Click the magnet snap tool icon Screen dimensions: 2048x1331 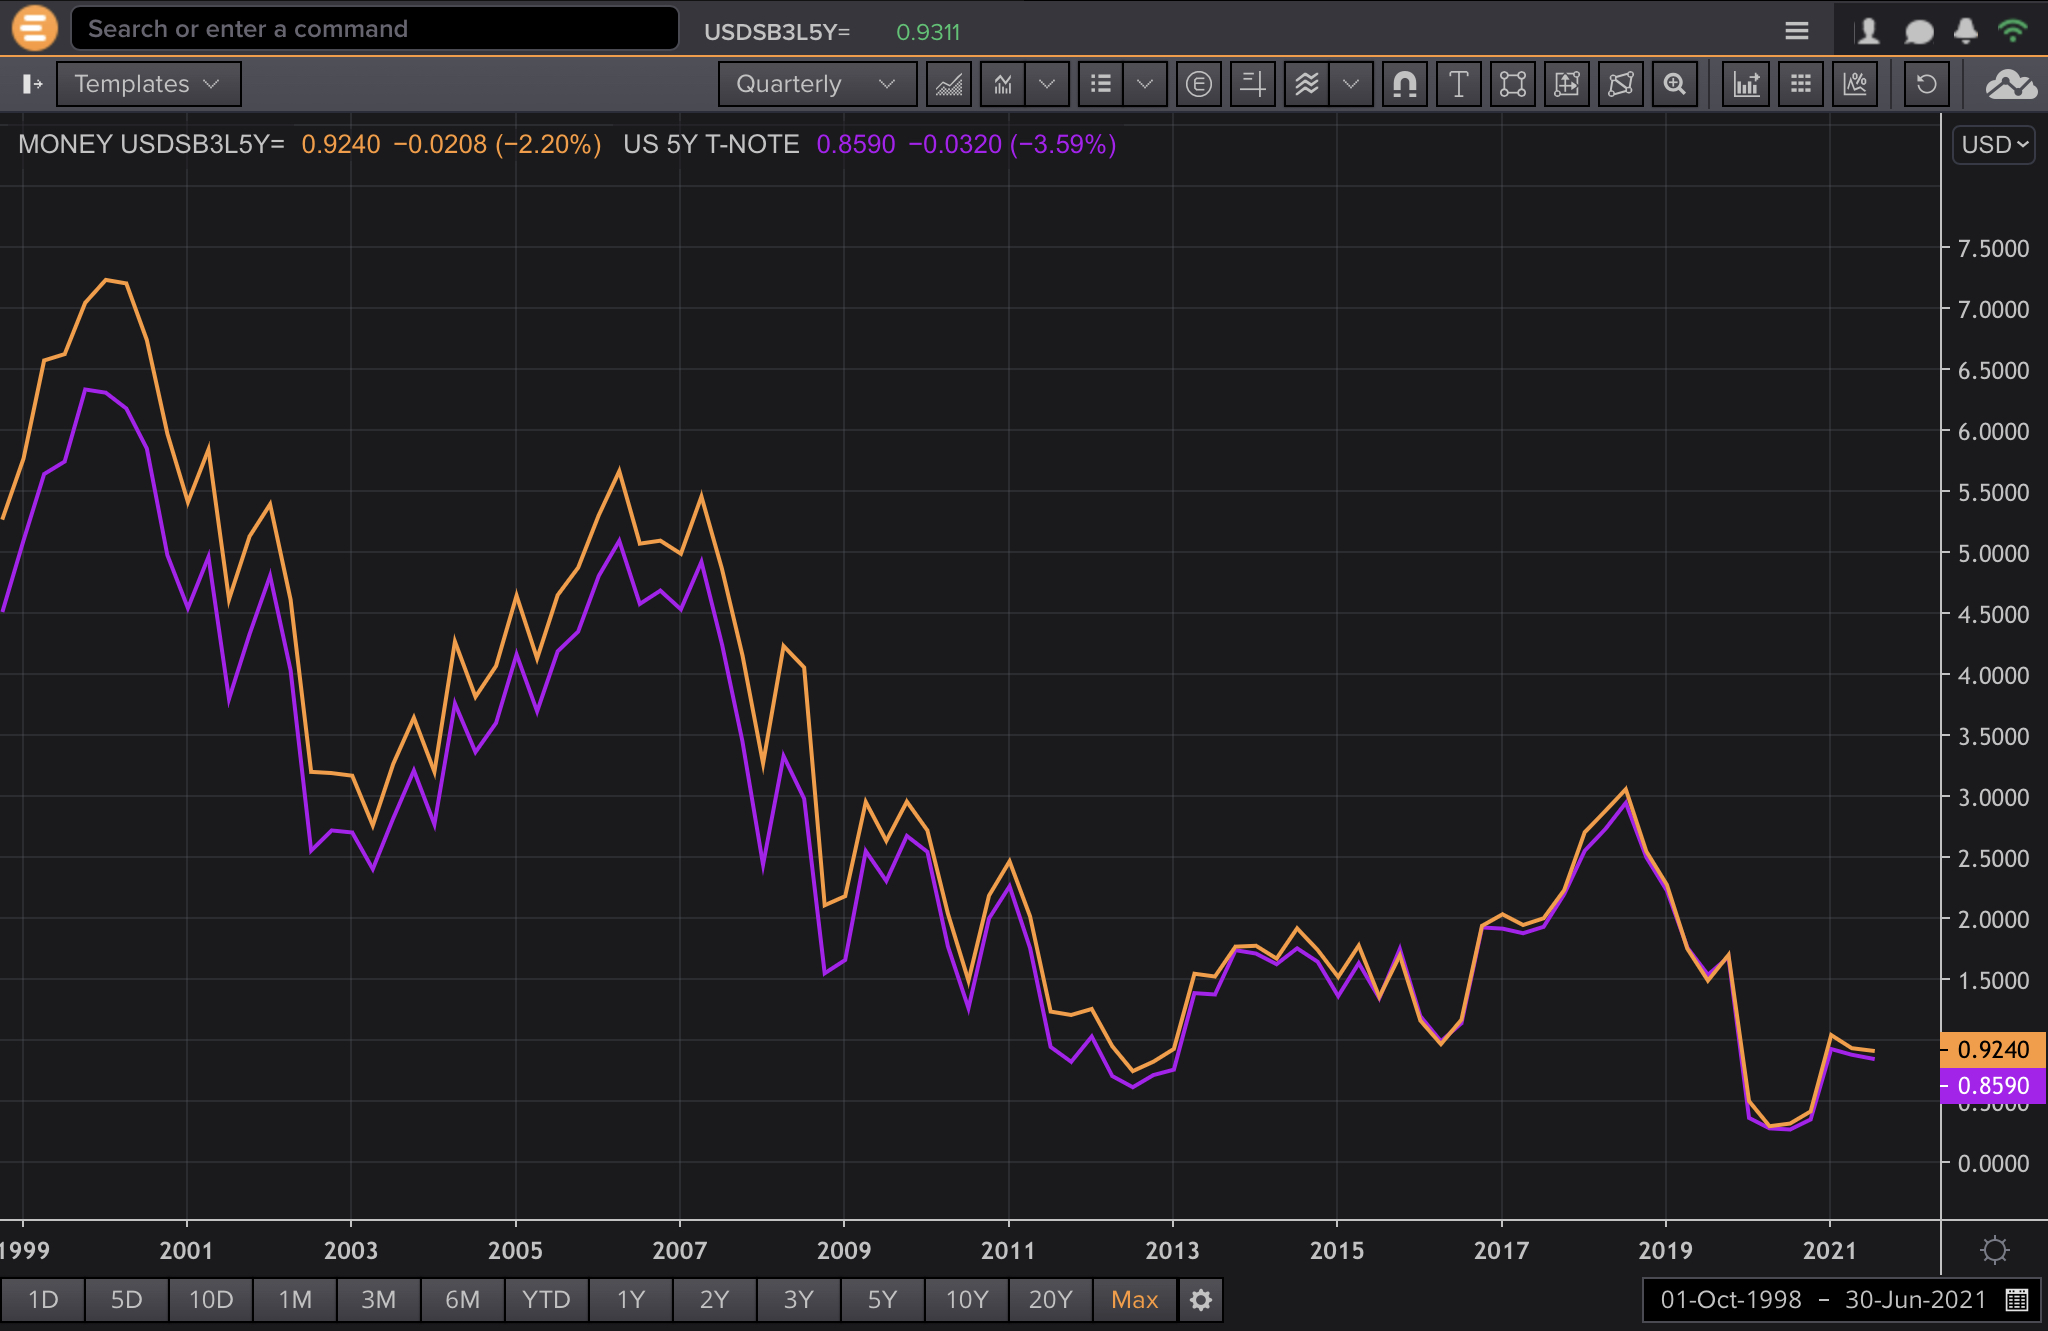(x=1404, y=84)
